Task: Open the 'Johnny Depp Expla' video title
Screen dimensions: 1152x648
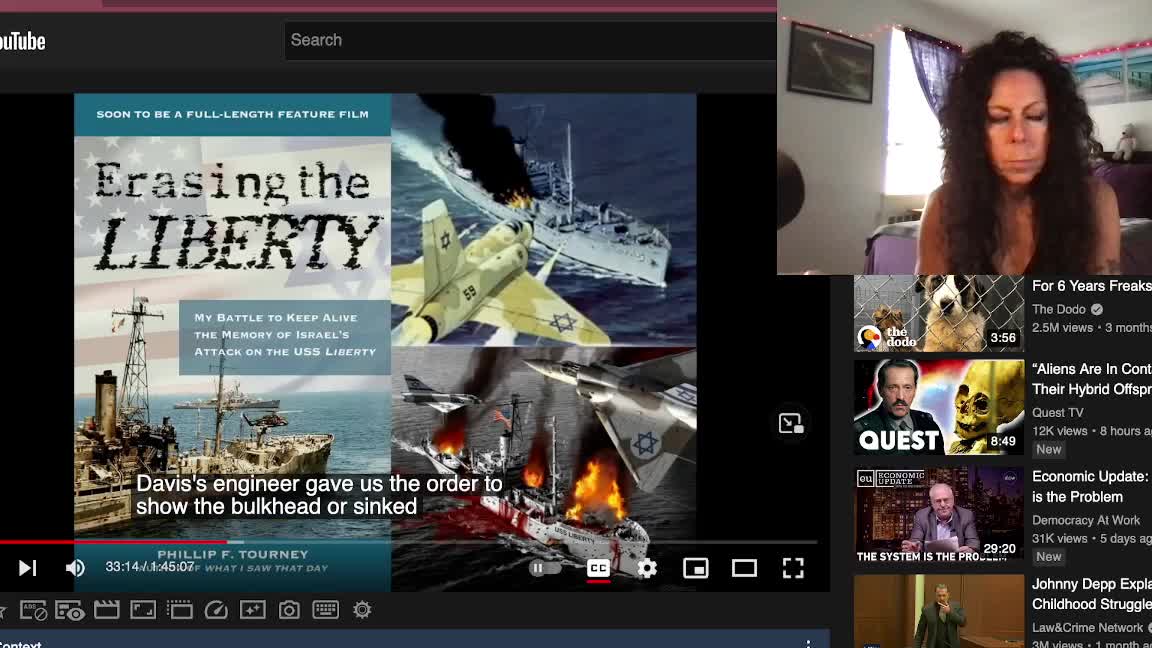Action: coord(1092,594)
